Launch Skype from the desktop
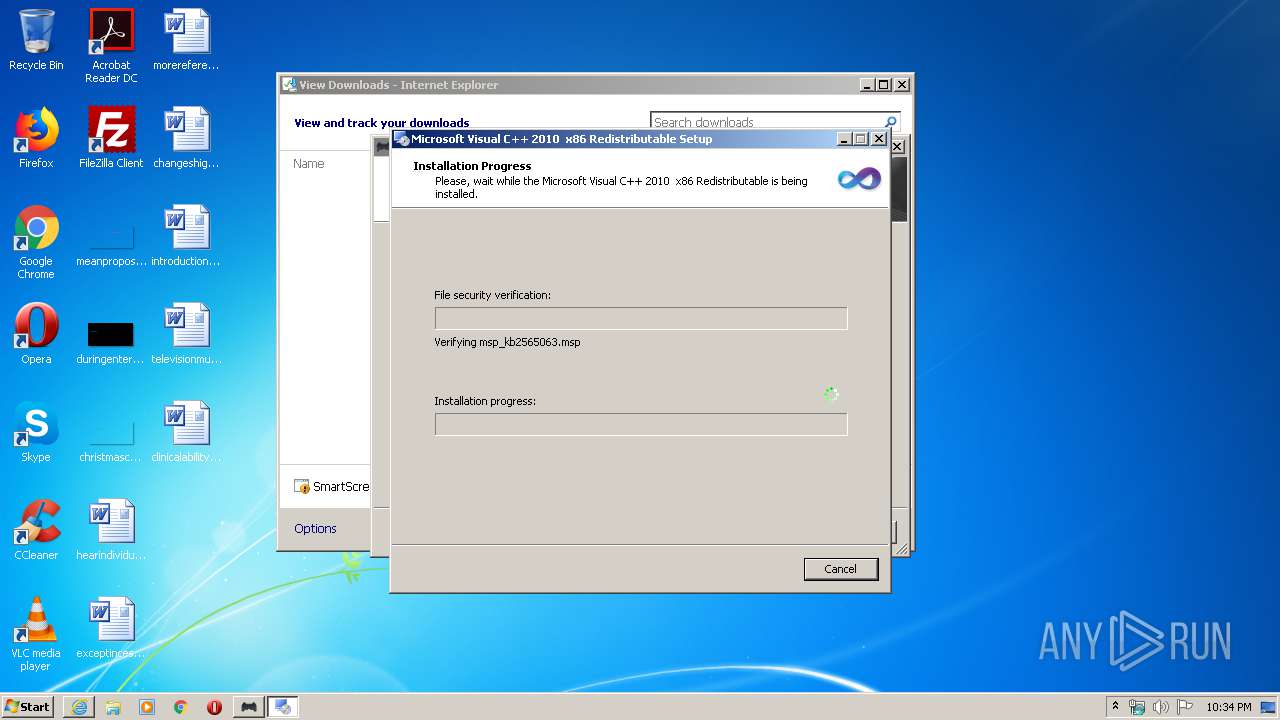This screenshot has width=1280, height=720. pos(36,432)
